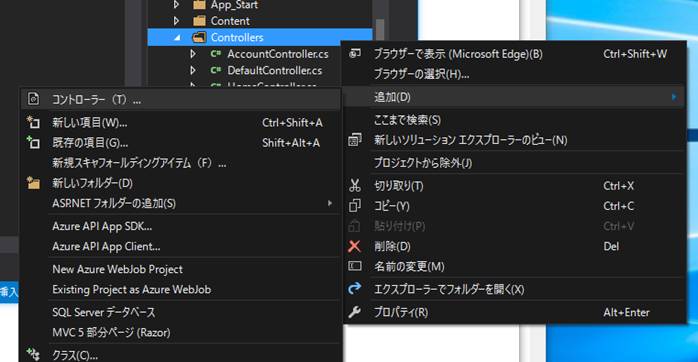Select 新しいソリューション エクスプローラーのビュー(N)
Screen dimensions: 698x362
point(514,140)
